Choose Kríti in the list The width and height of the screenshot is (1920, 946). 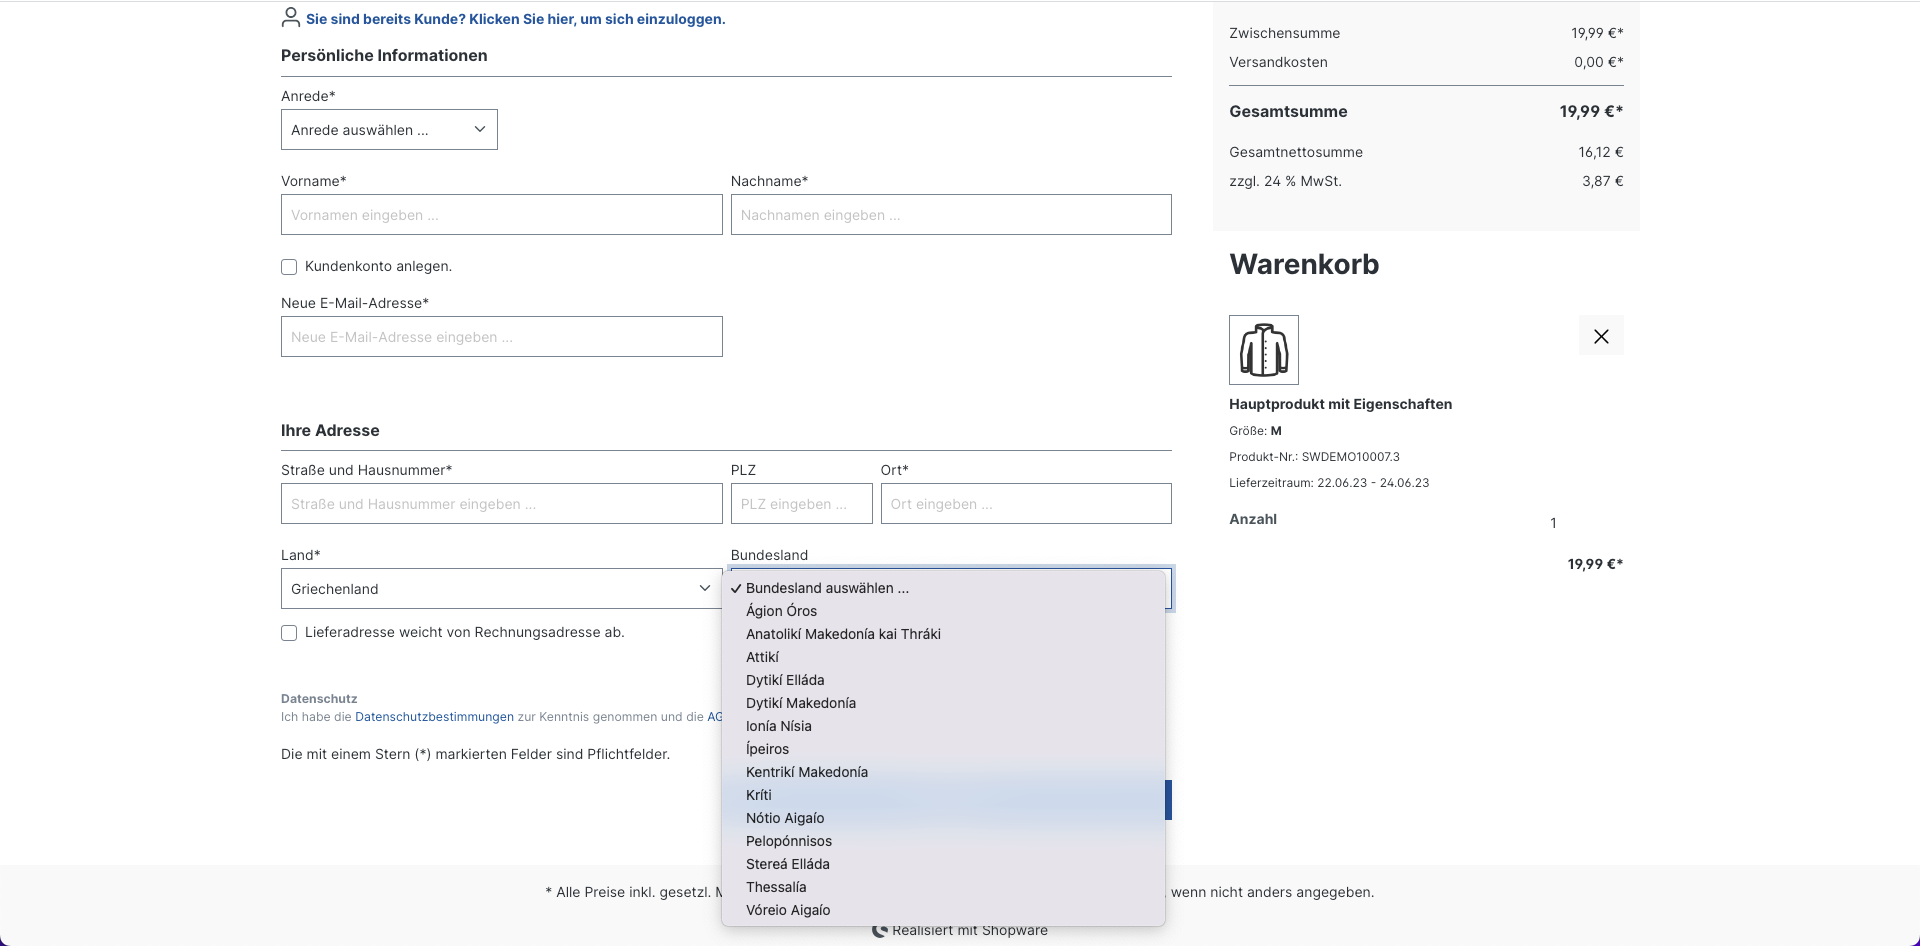coord(944,795)
